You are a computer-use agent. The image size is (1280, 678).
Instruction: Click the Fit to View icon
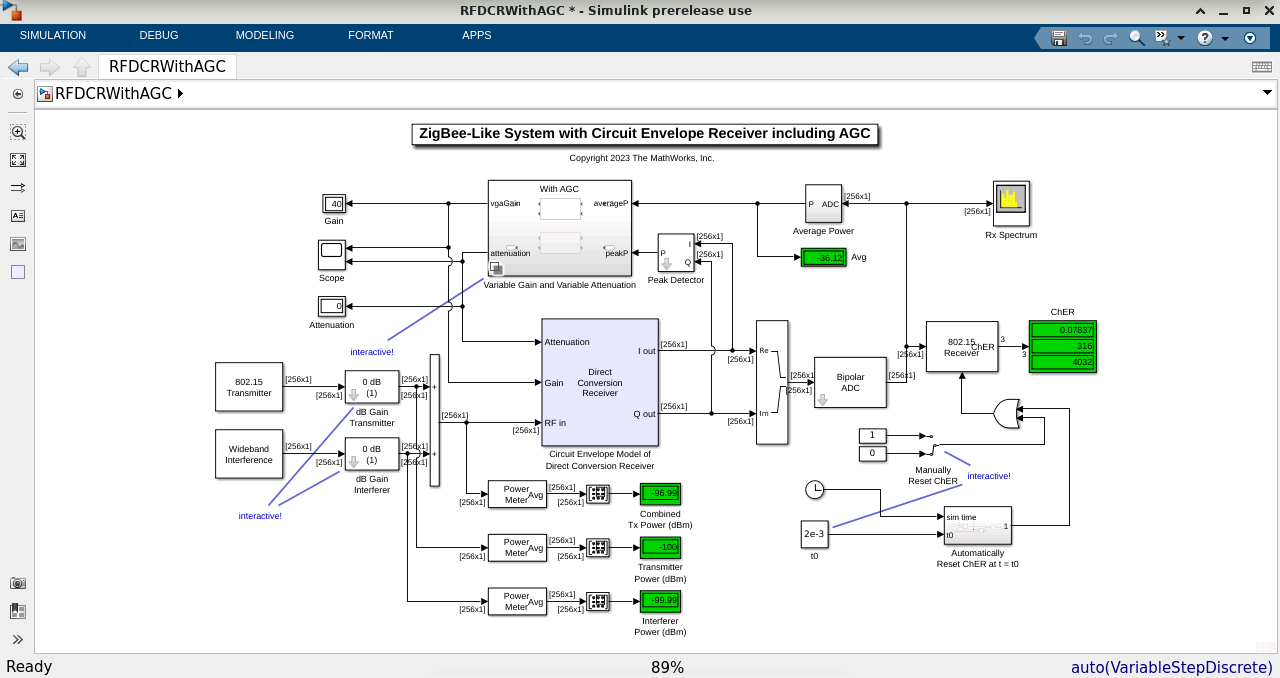coord(18,160)
